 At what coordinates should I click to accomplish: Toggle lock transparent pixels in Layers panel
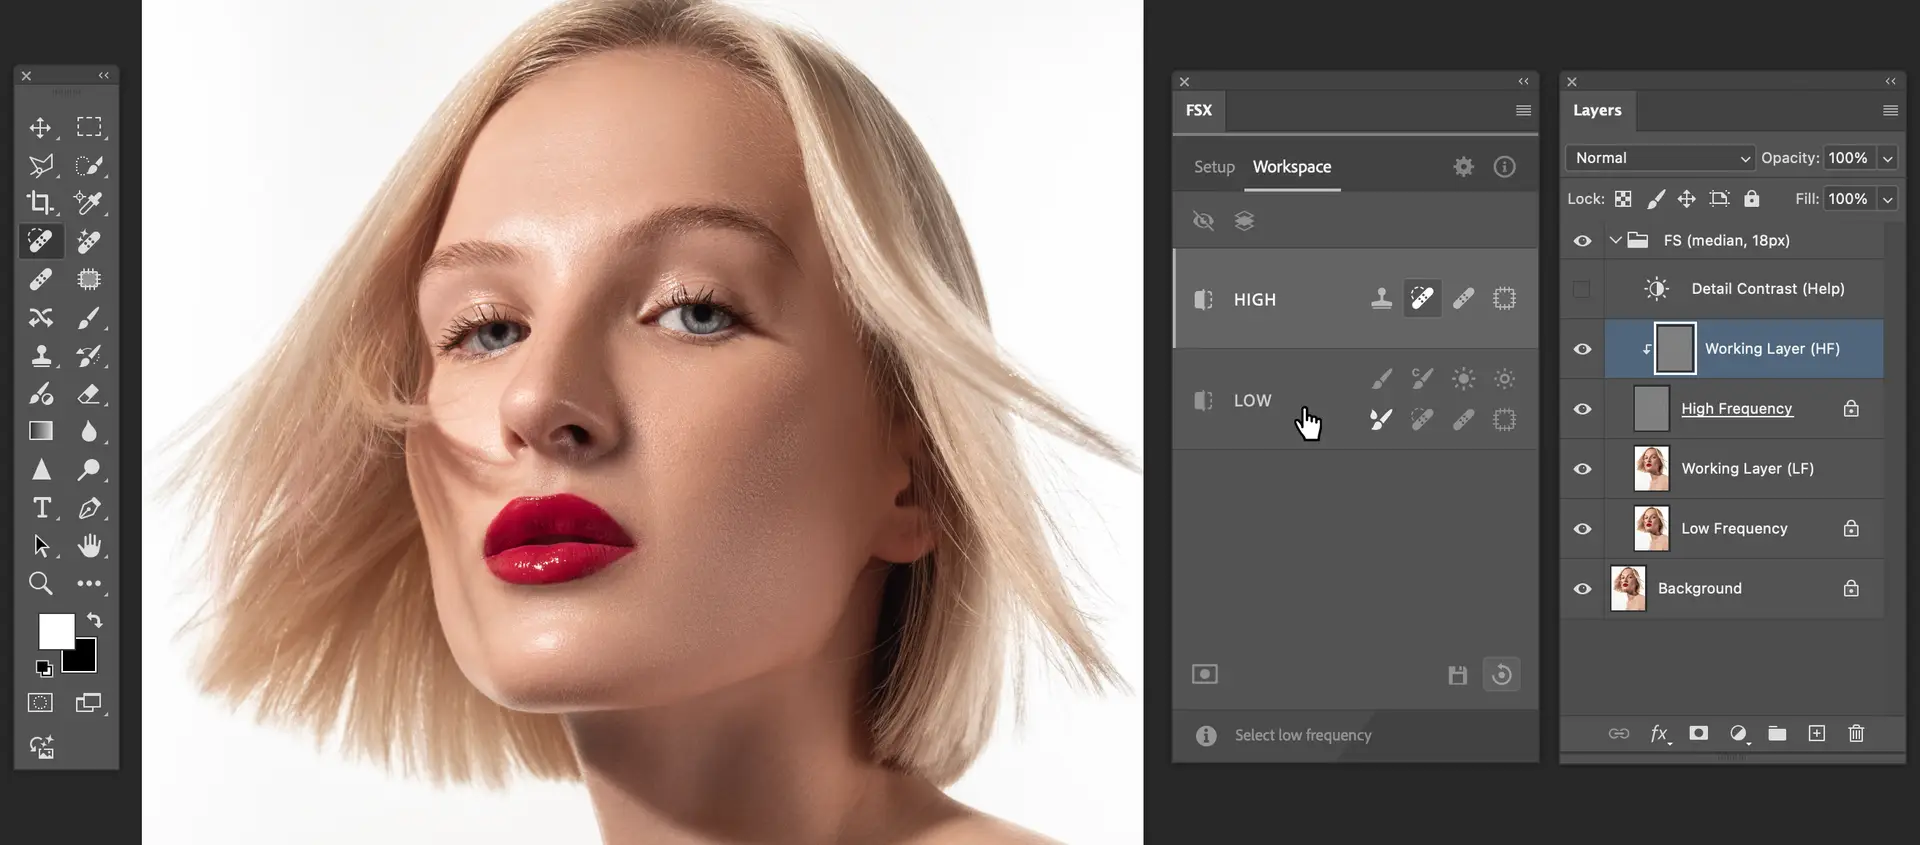[x=1623, y=199]
